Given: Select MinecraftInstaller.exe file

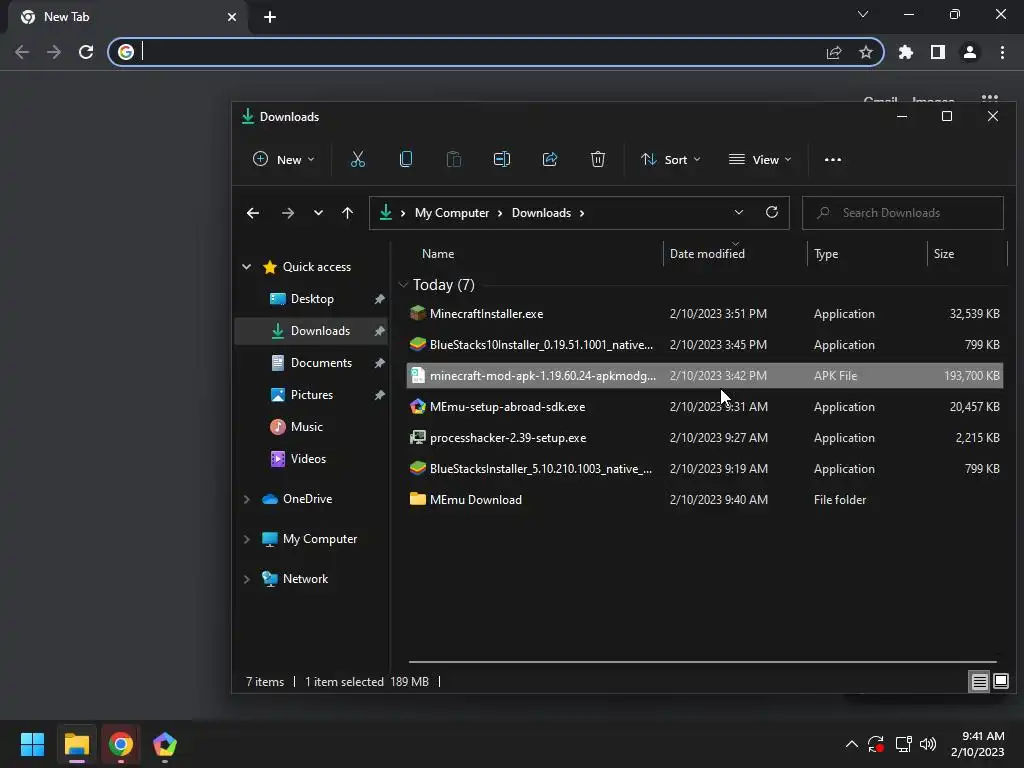Looking at the screenshot, I should pos(705,313).
